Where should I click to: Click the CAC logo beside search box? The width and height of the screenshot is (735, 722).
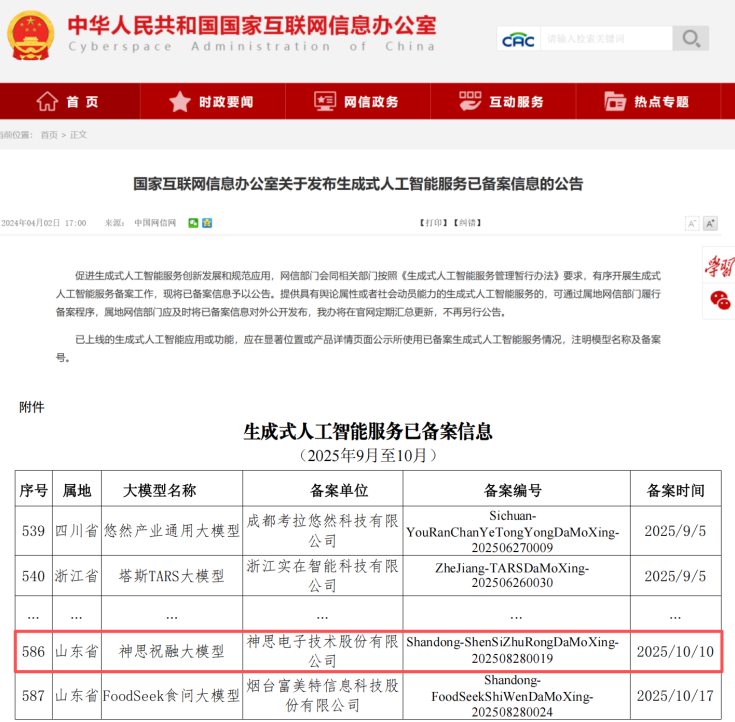click(x=518, y=39)
